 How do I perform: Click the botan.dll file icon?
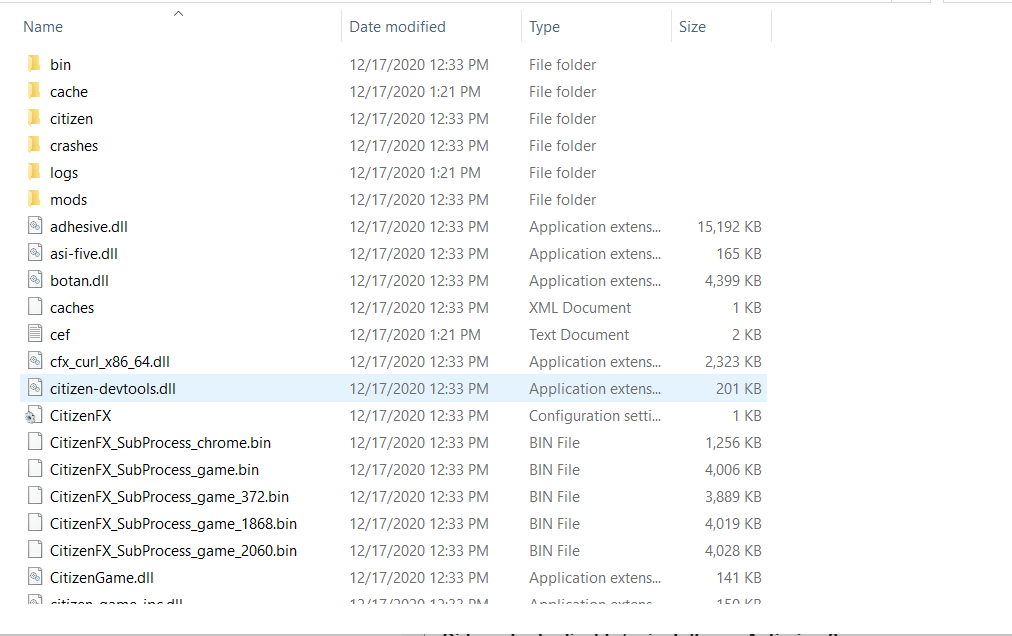pyautogui.click(x=35, y=280)
